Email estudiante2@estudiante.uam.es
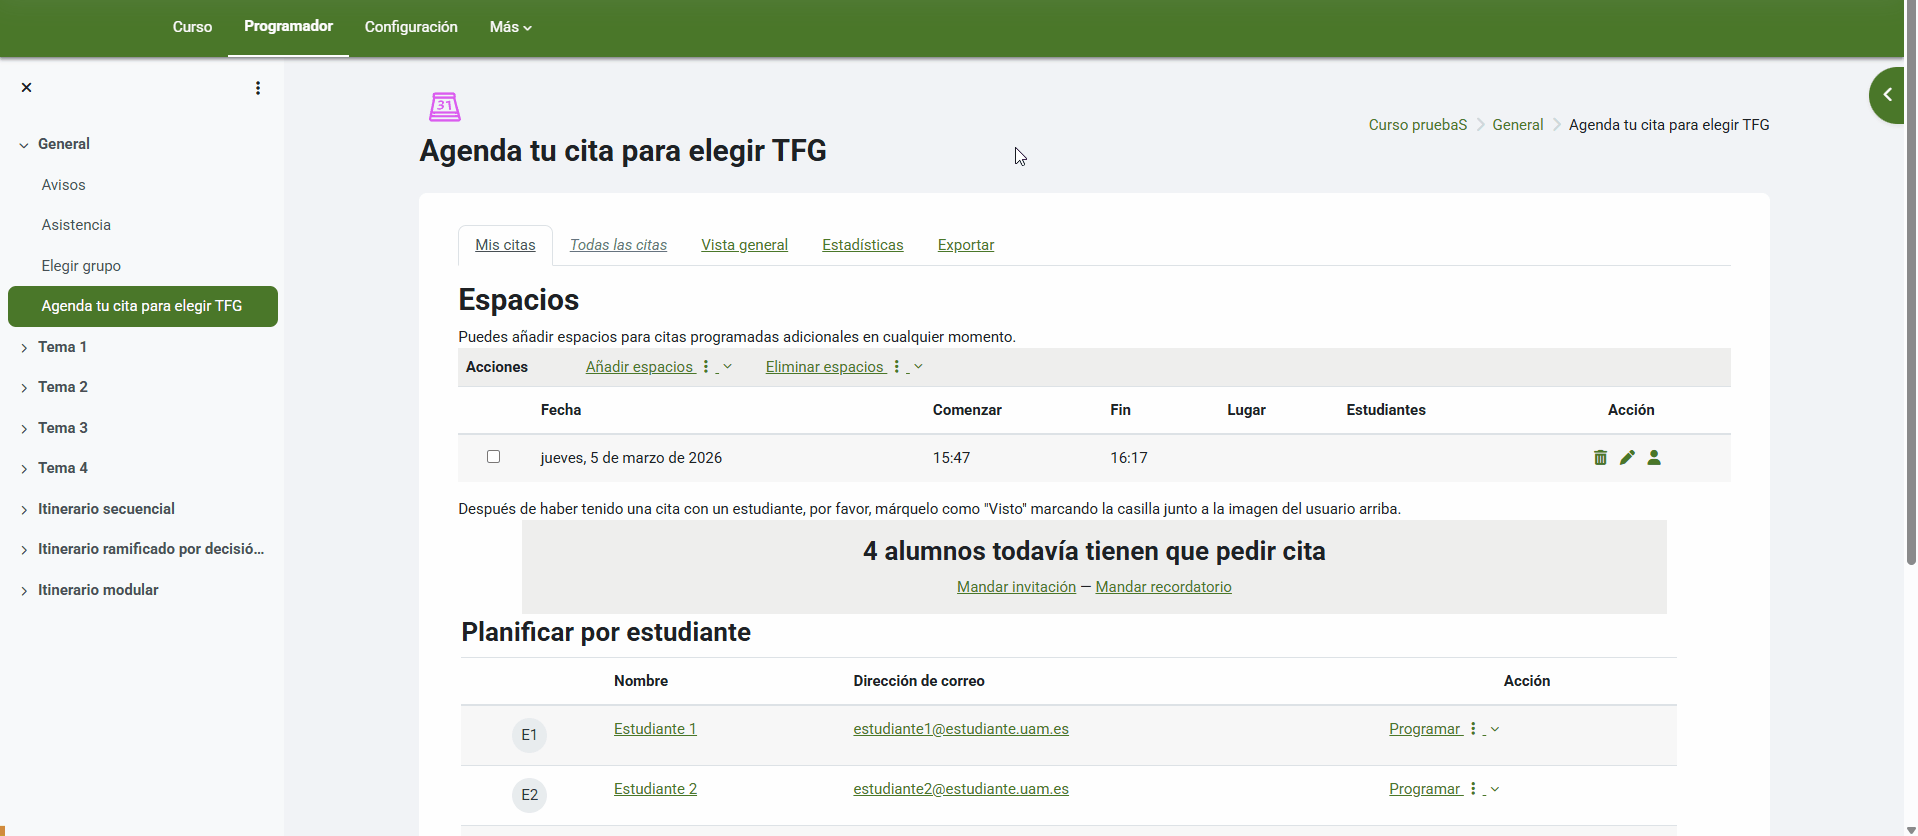Image resolution: width=1918 pixels, height=836 pixels. click(x=961, y=789)
